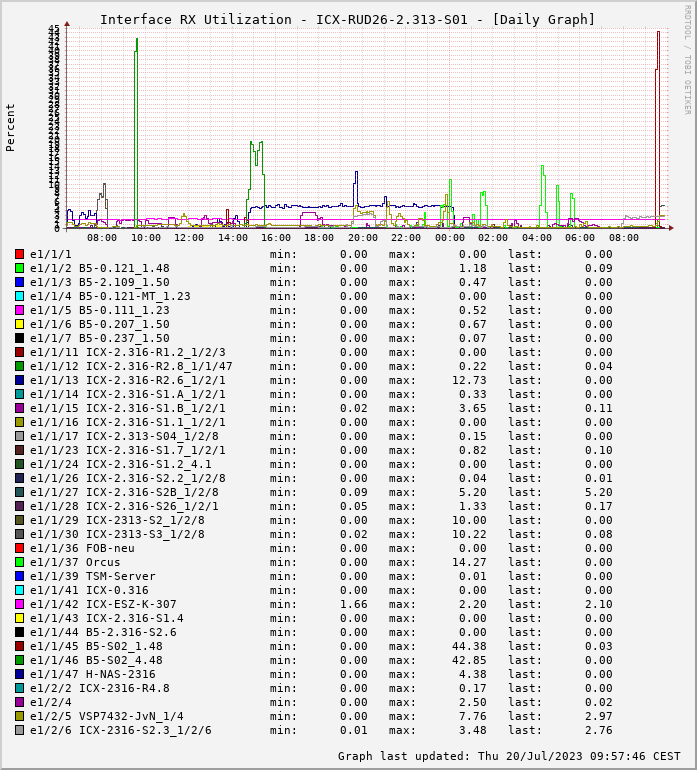
Task: Click the gray swatch for e1/2/6 ICX-2316-S2.3_1/2/6
Action: pos(19,730)
